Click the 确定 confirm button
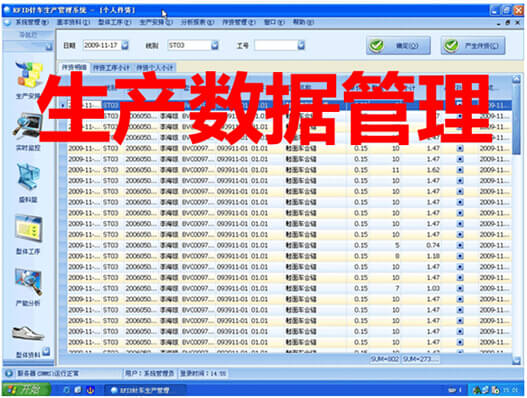527x398 pixels. tap(398, 45)
